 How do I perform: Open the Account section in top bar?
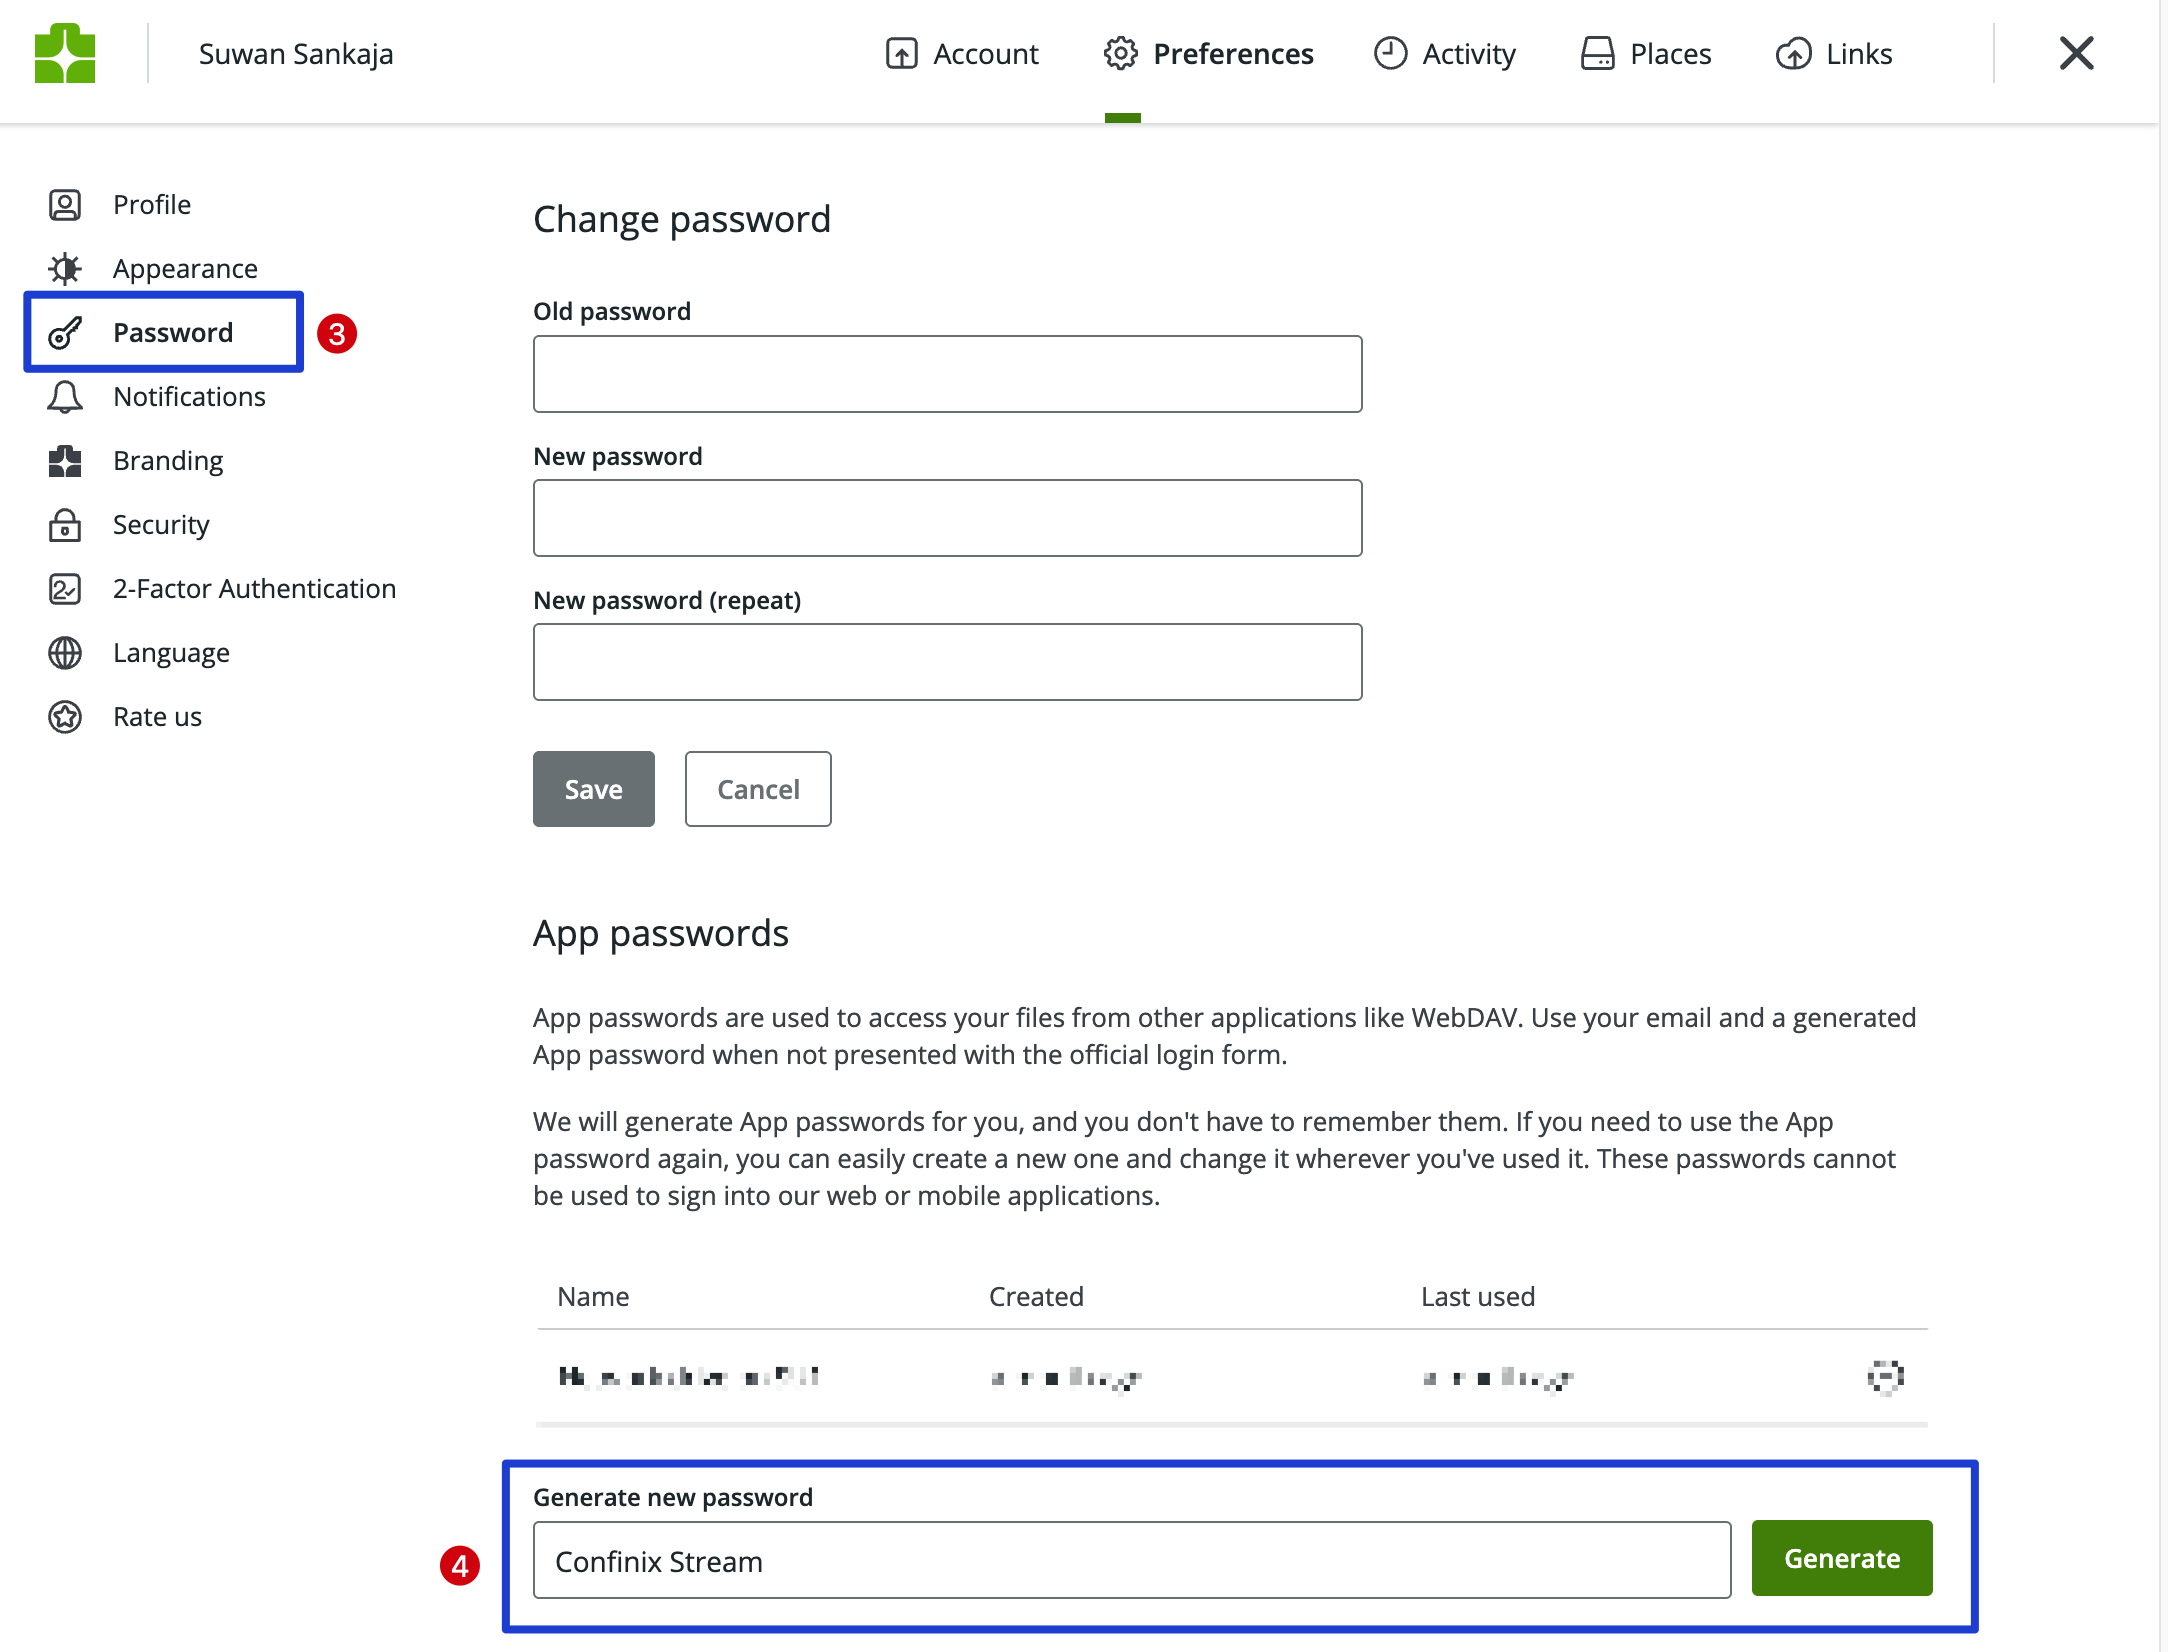point(963,53)
